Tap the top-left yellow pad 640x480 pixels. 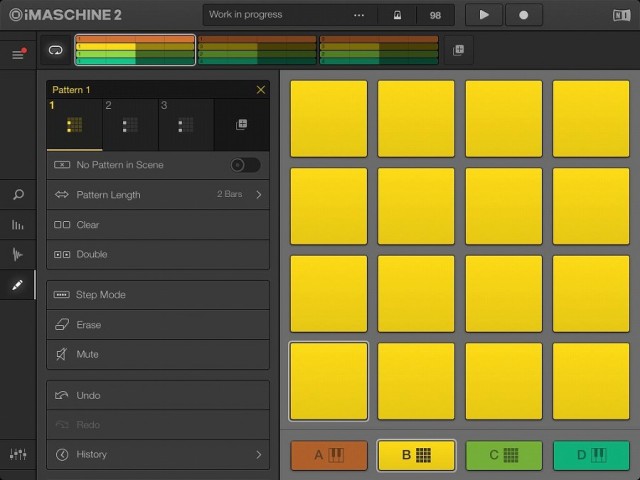[329, 119]
